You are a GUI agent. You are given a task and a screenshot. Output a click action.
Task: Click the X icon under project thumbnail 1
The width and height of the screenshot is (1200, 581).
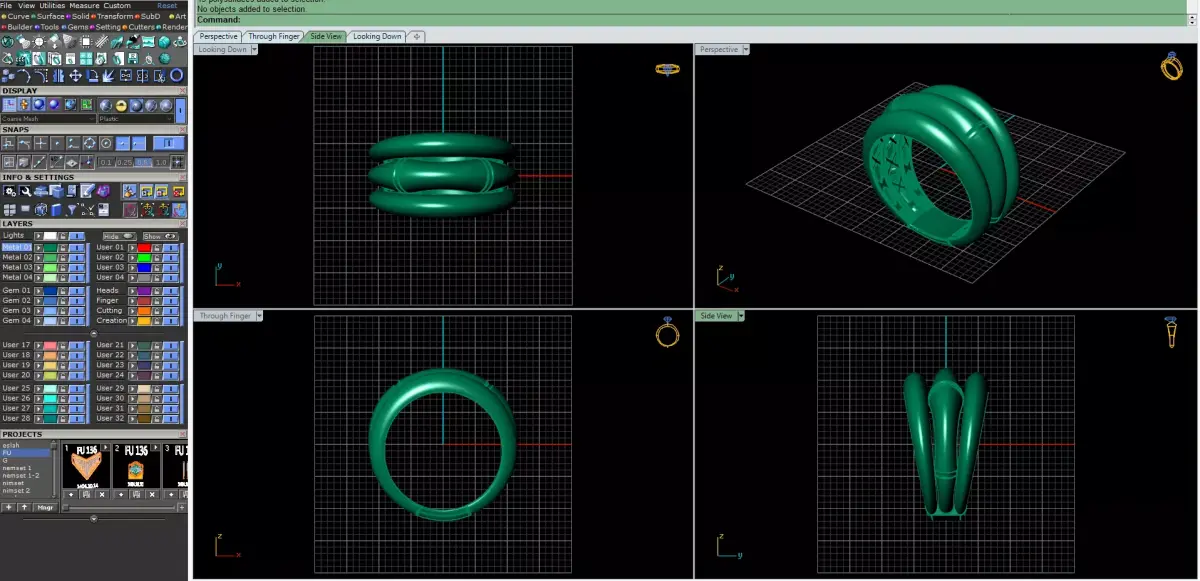coord(102,495)
